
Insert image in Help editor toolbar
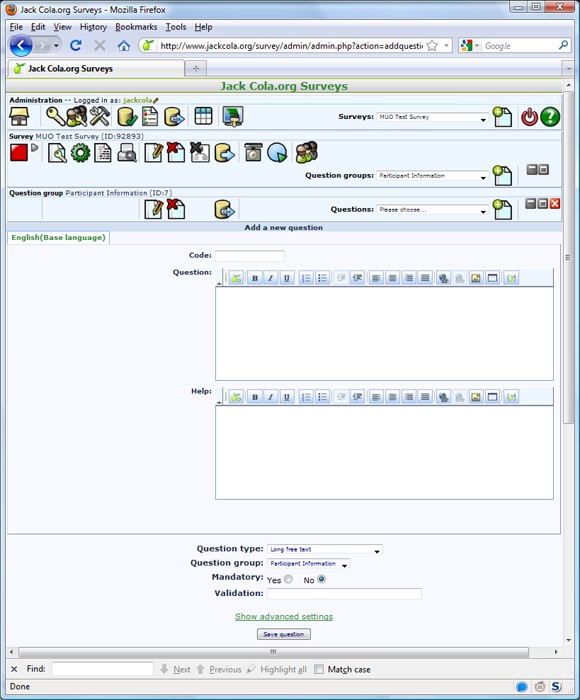476,397
